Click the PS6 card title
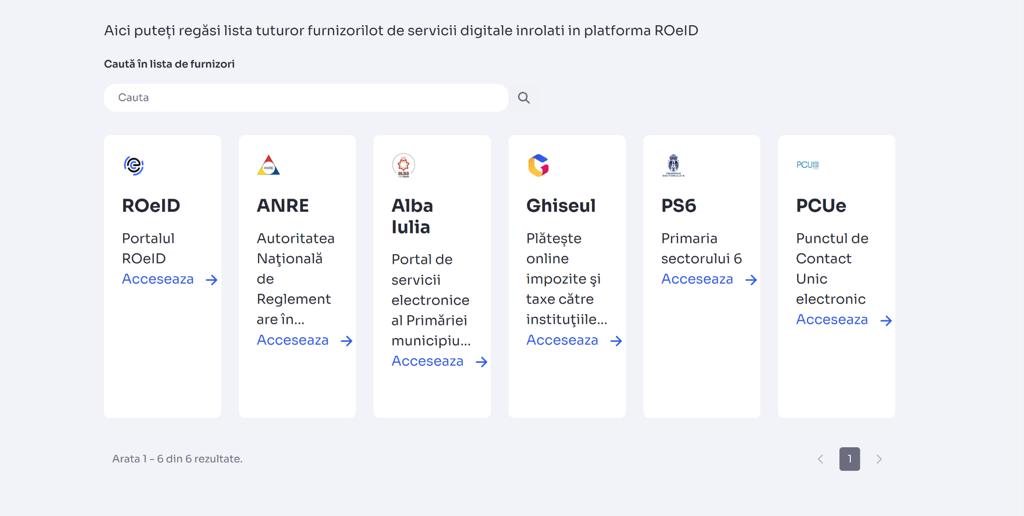 [679, 206]
